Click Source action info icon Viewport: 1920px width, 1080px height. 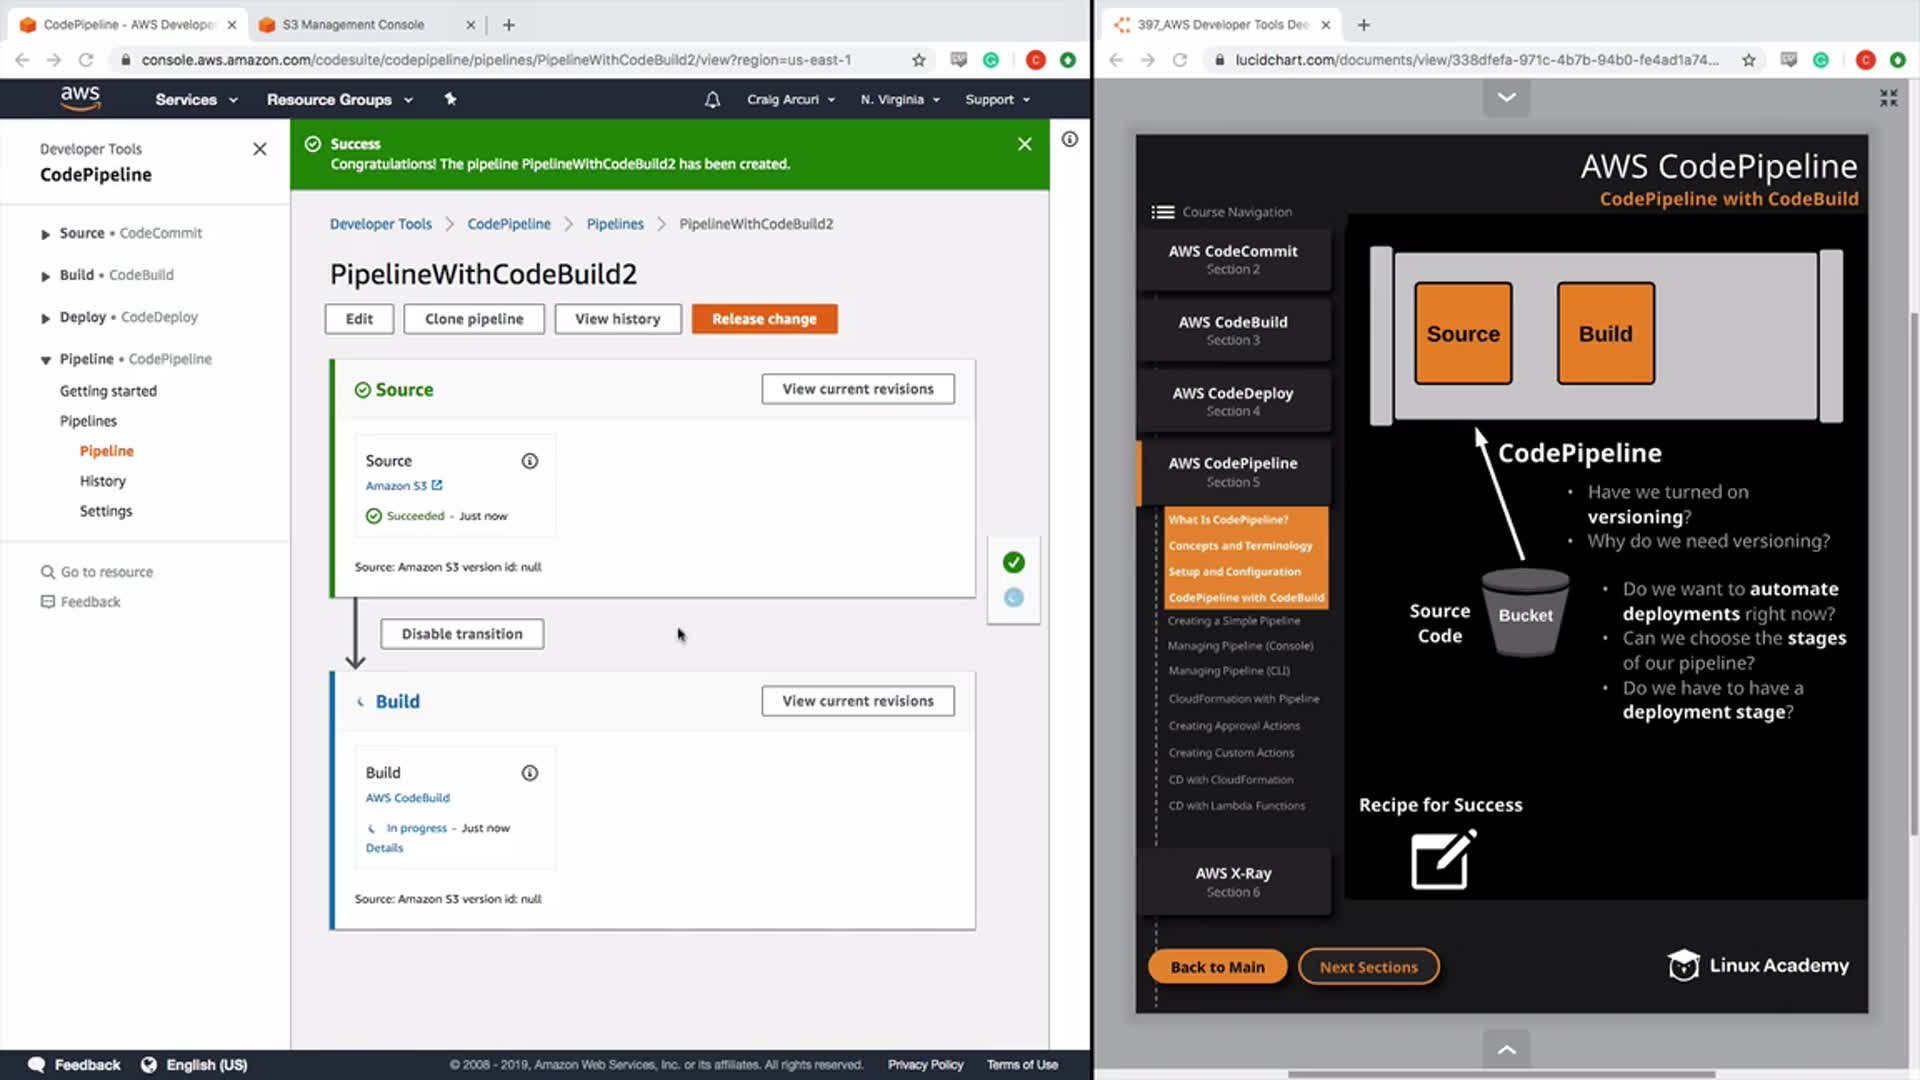529,461
